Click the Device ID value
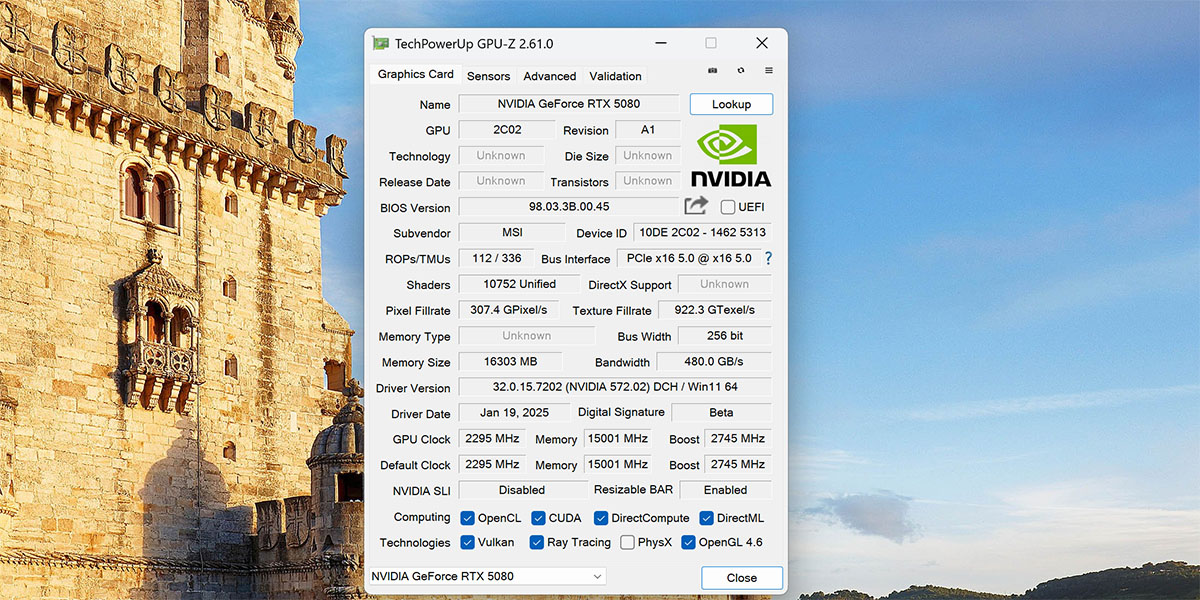The image size is (1200, 600). 702,233
